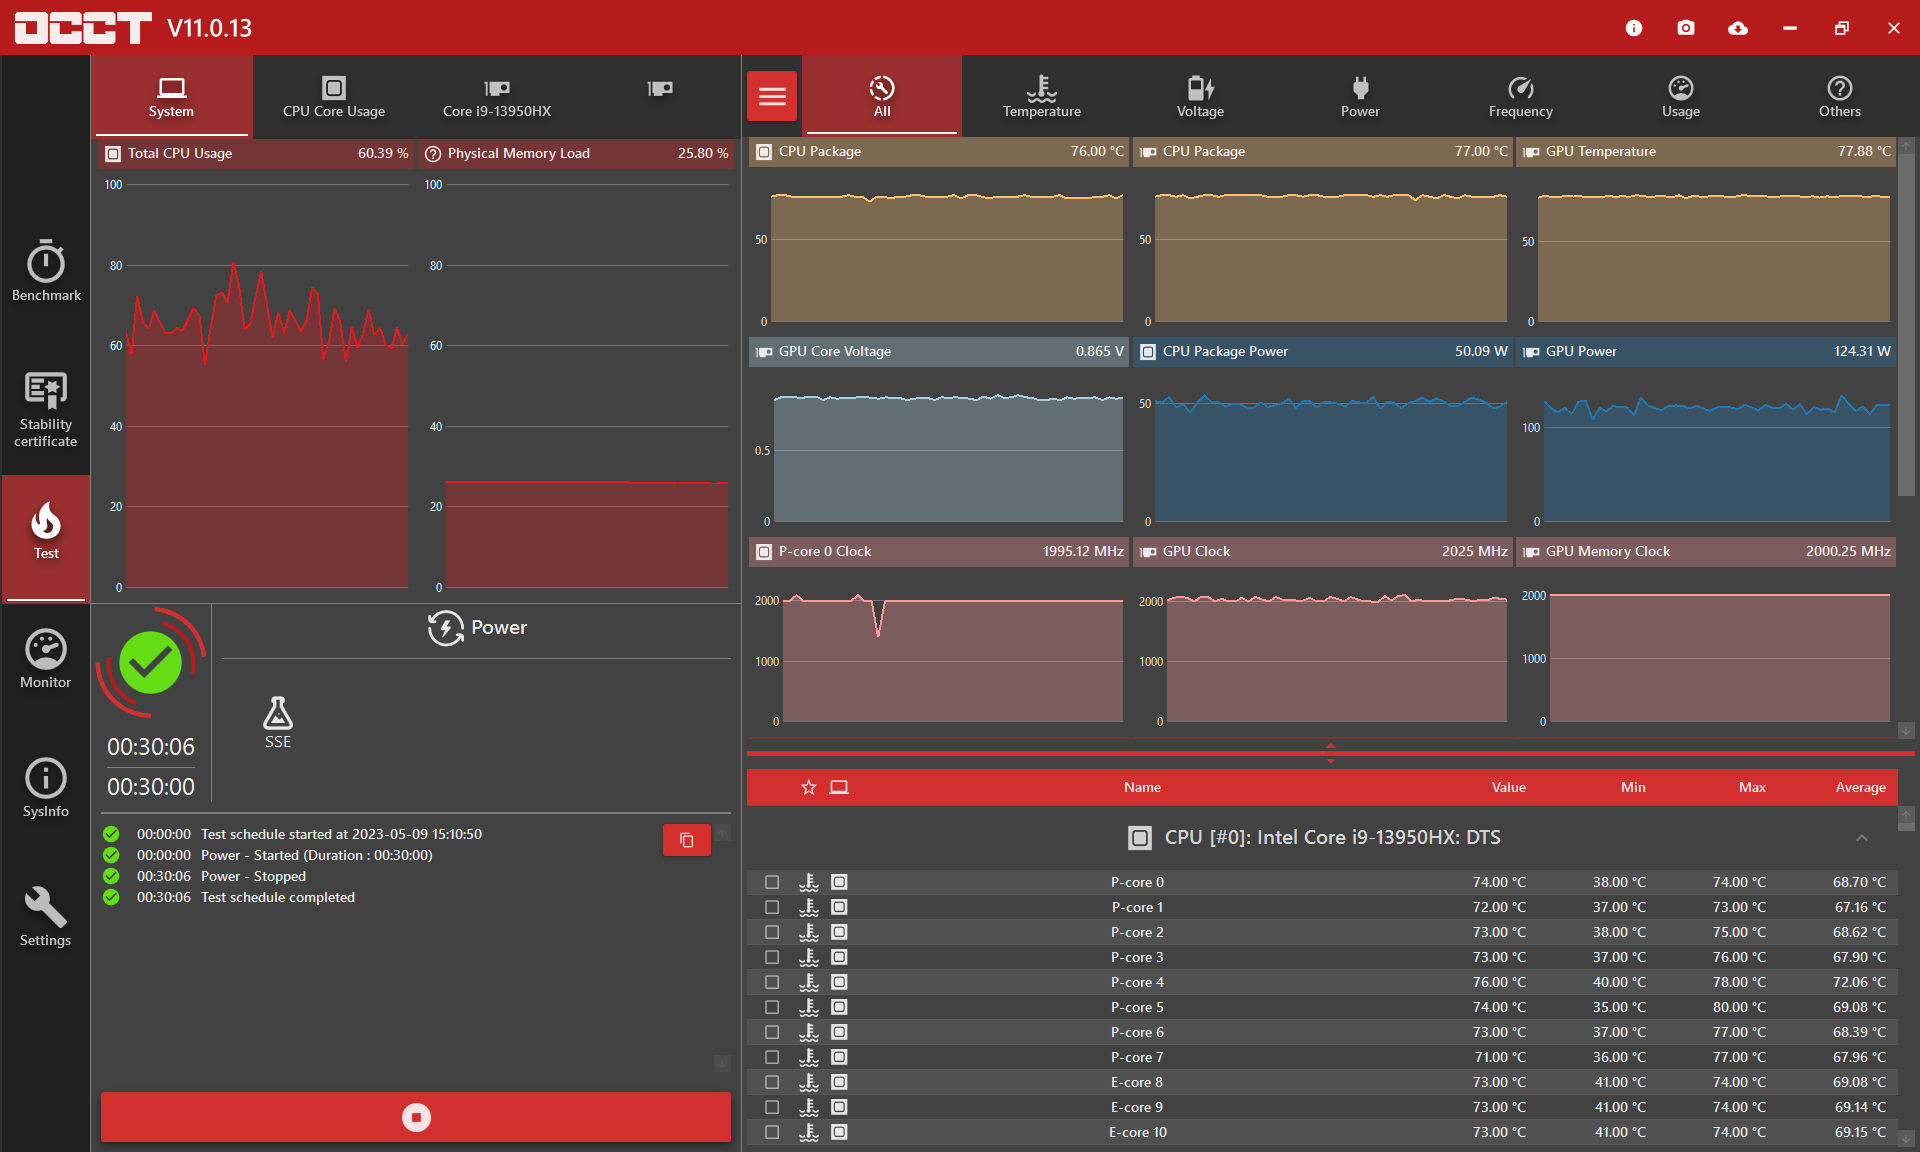1920x1152 pixels.
Task: Click the green test passed checkmark
Action: (150, 662)
